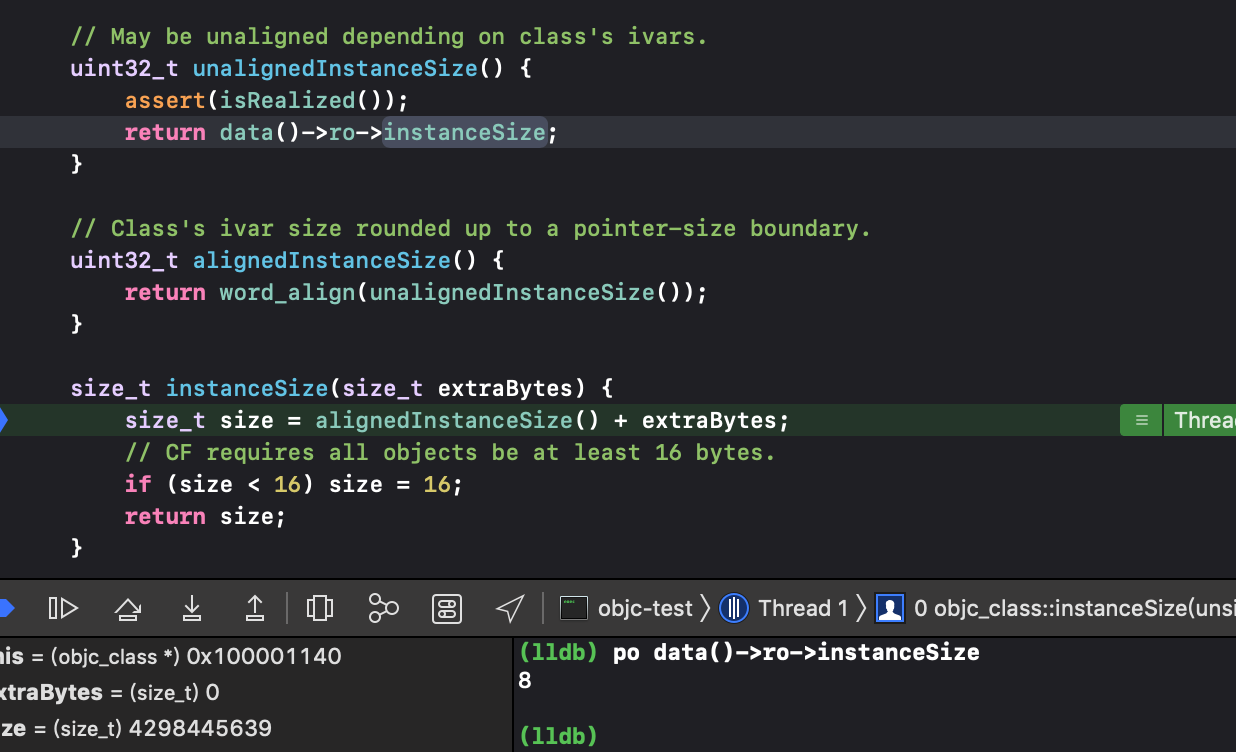Click the Step Out debugger button
The height and width of the screenshot is (752, 1236).
pyautogui.click(x=255, y=608)
